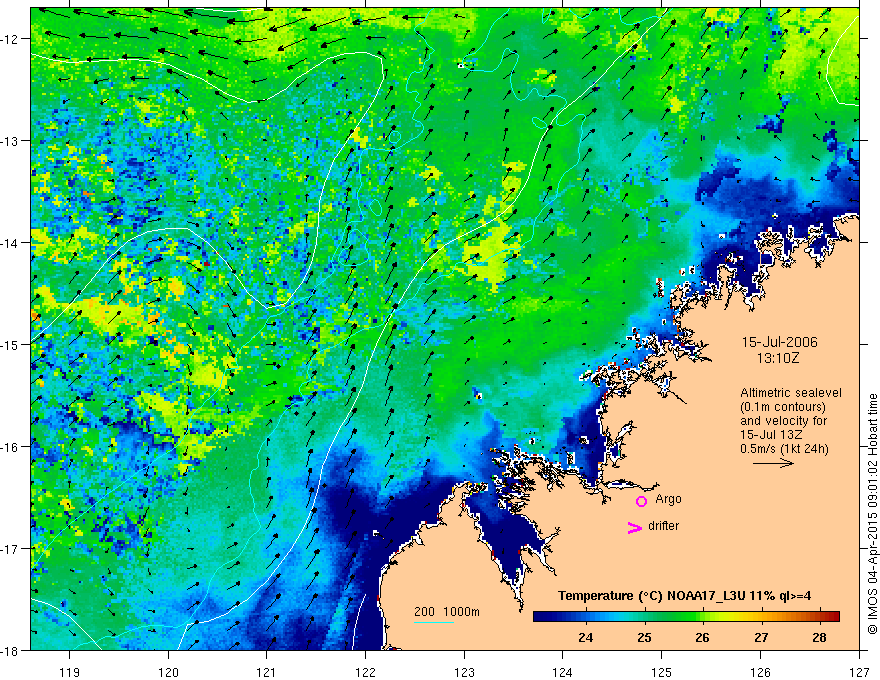Click the magenta Argo circle marker in legend

tap(641, 501)
